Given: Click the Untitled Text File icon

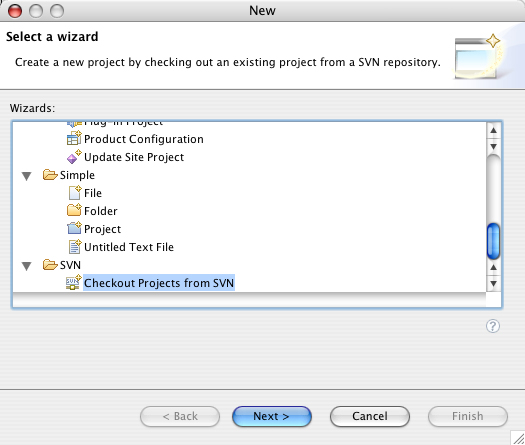Looking at the screenshot, I should pyautogui.click(x=75, y=247).
